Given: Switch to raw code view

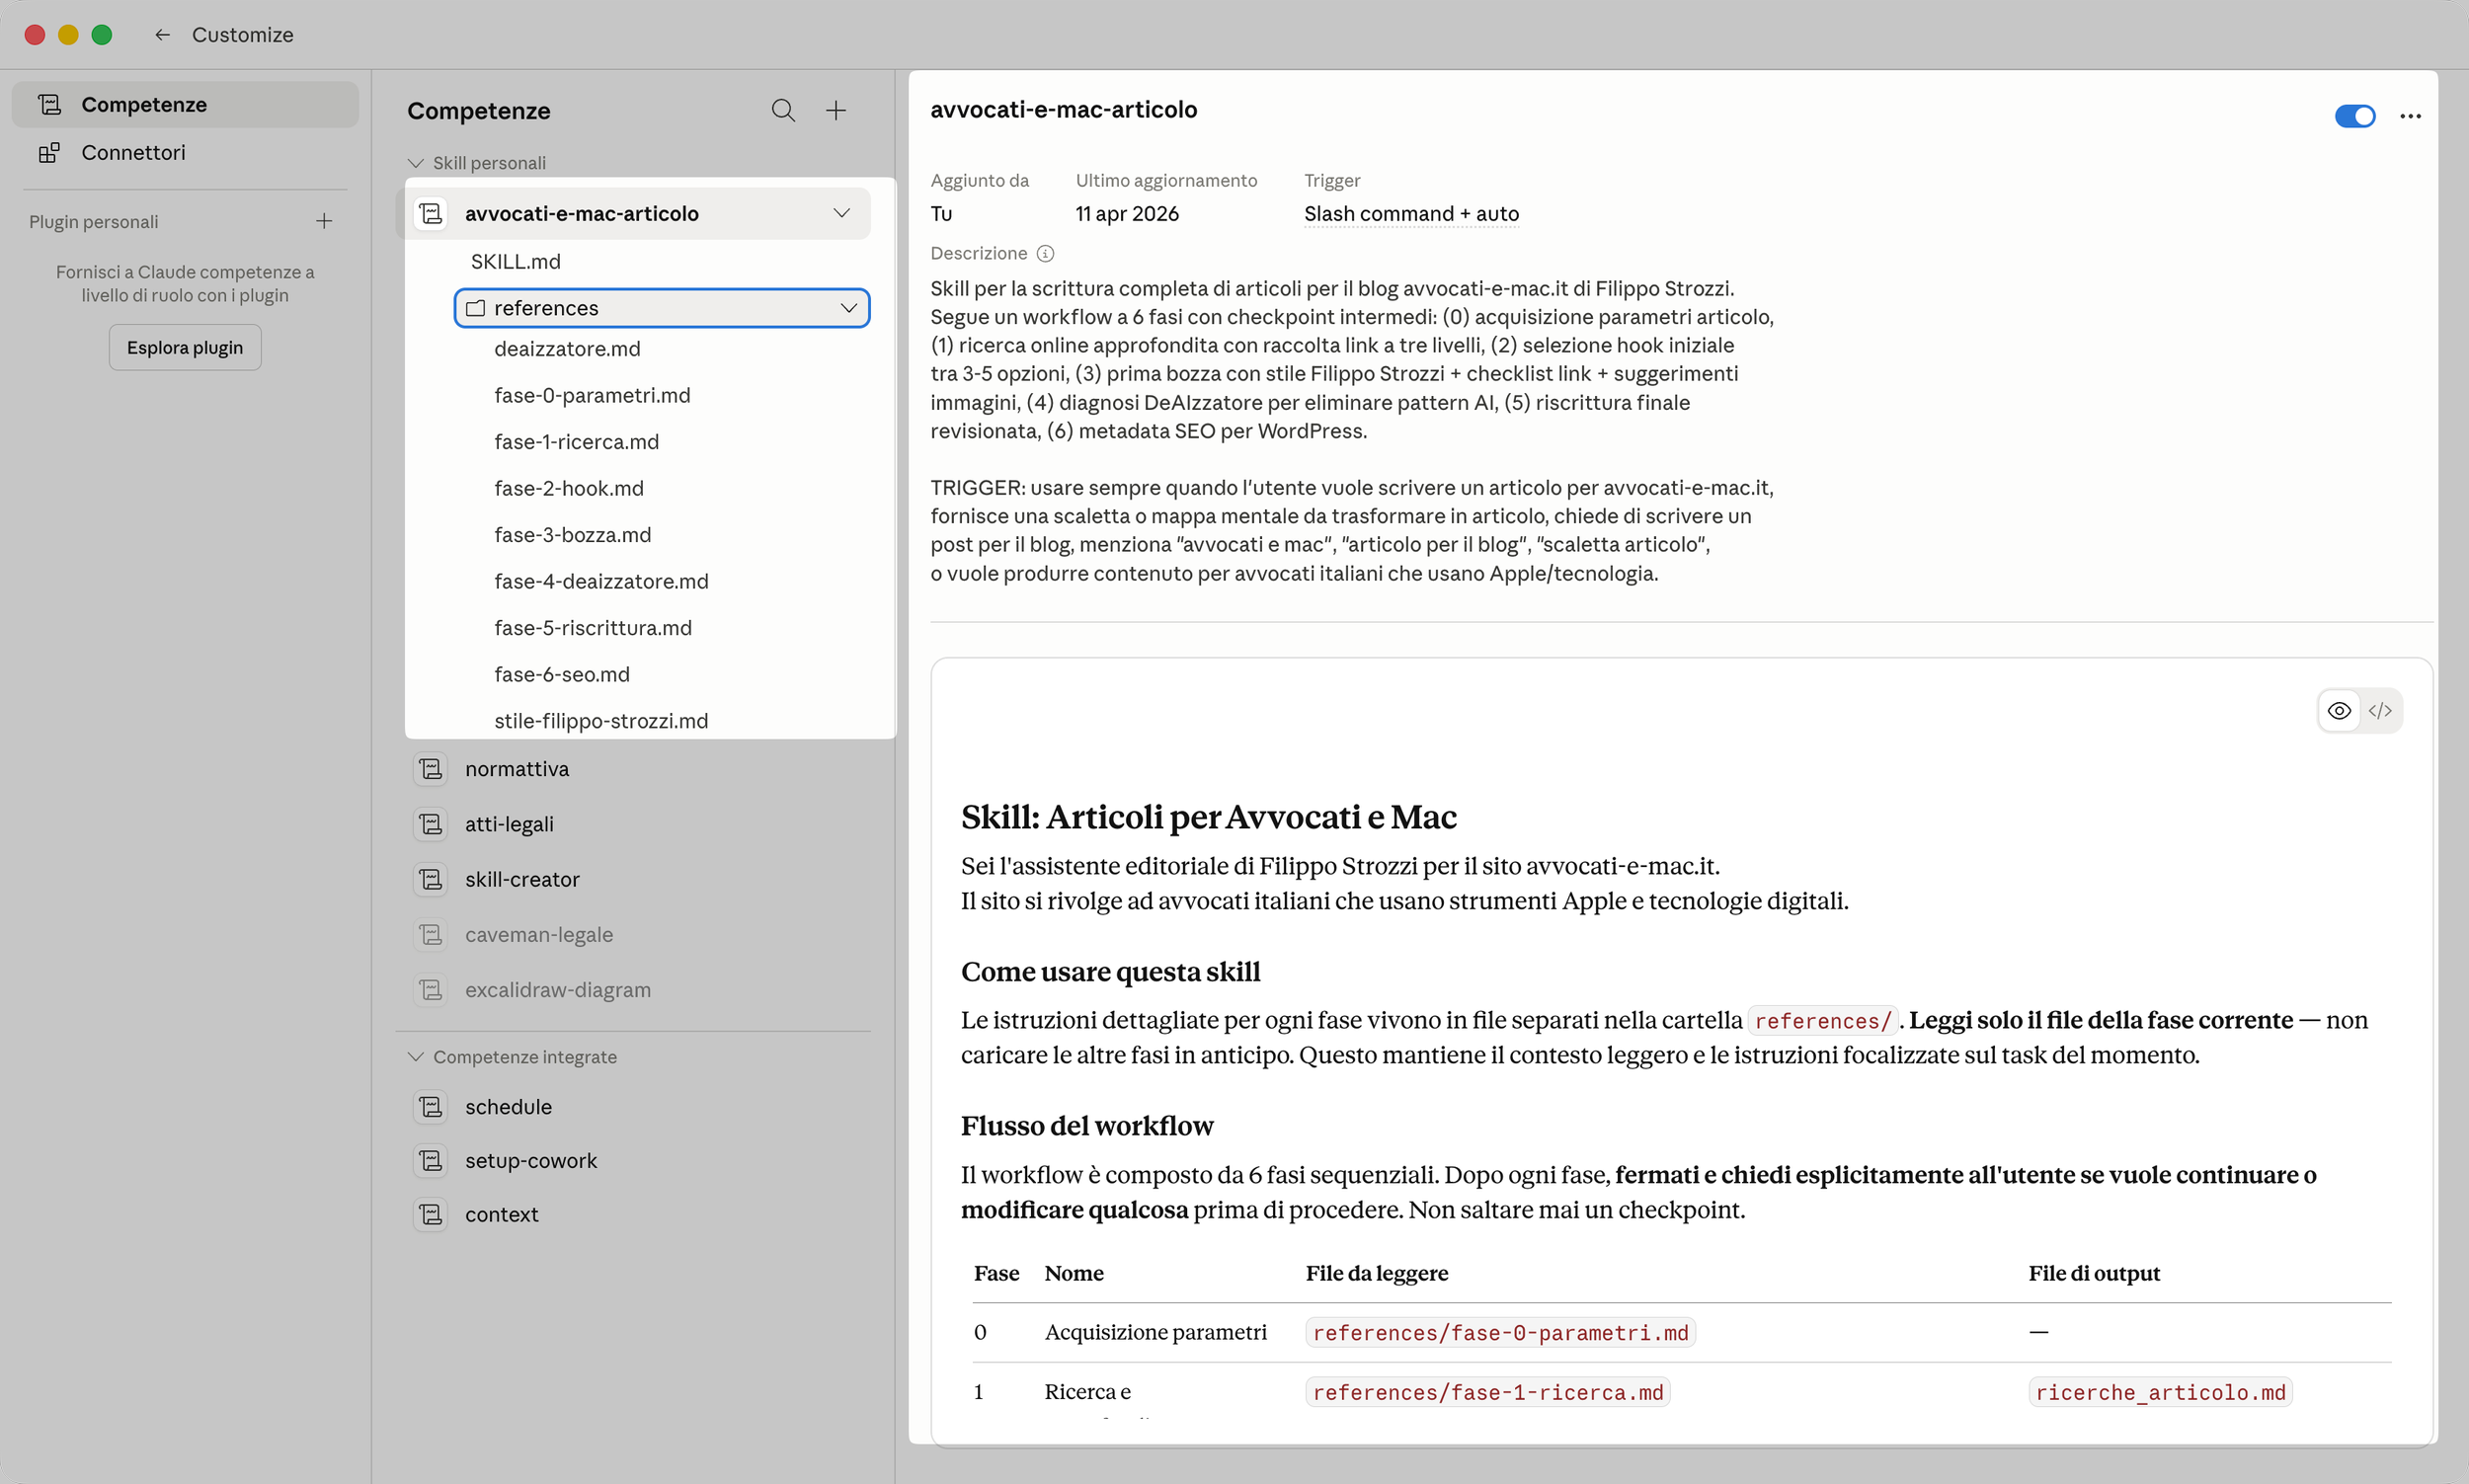Looking at the screenshot, I should [x=2380, y=711].
